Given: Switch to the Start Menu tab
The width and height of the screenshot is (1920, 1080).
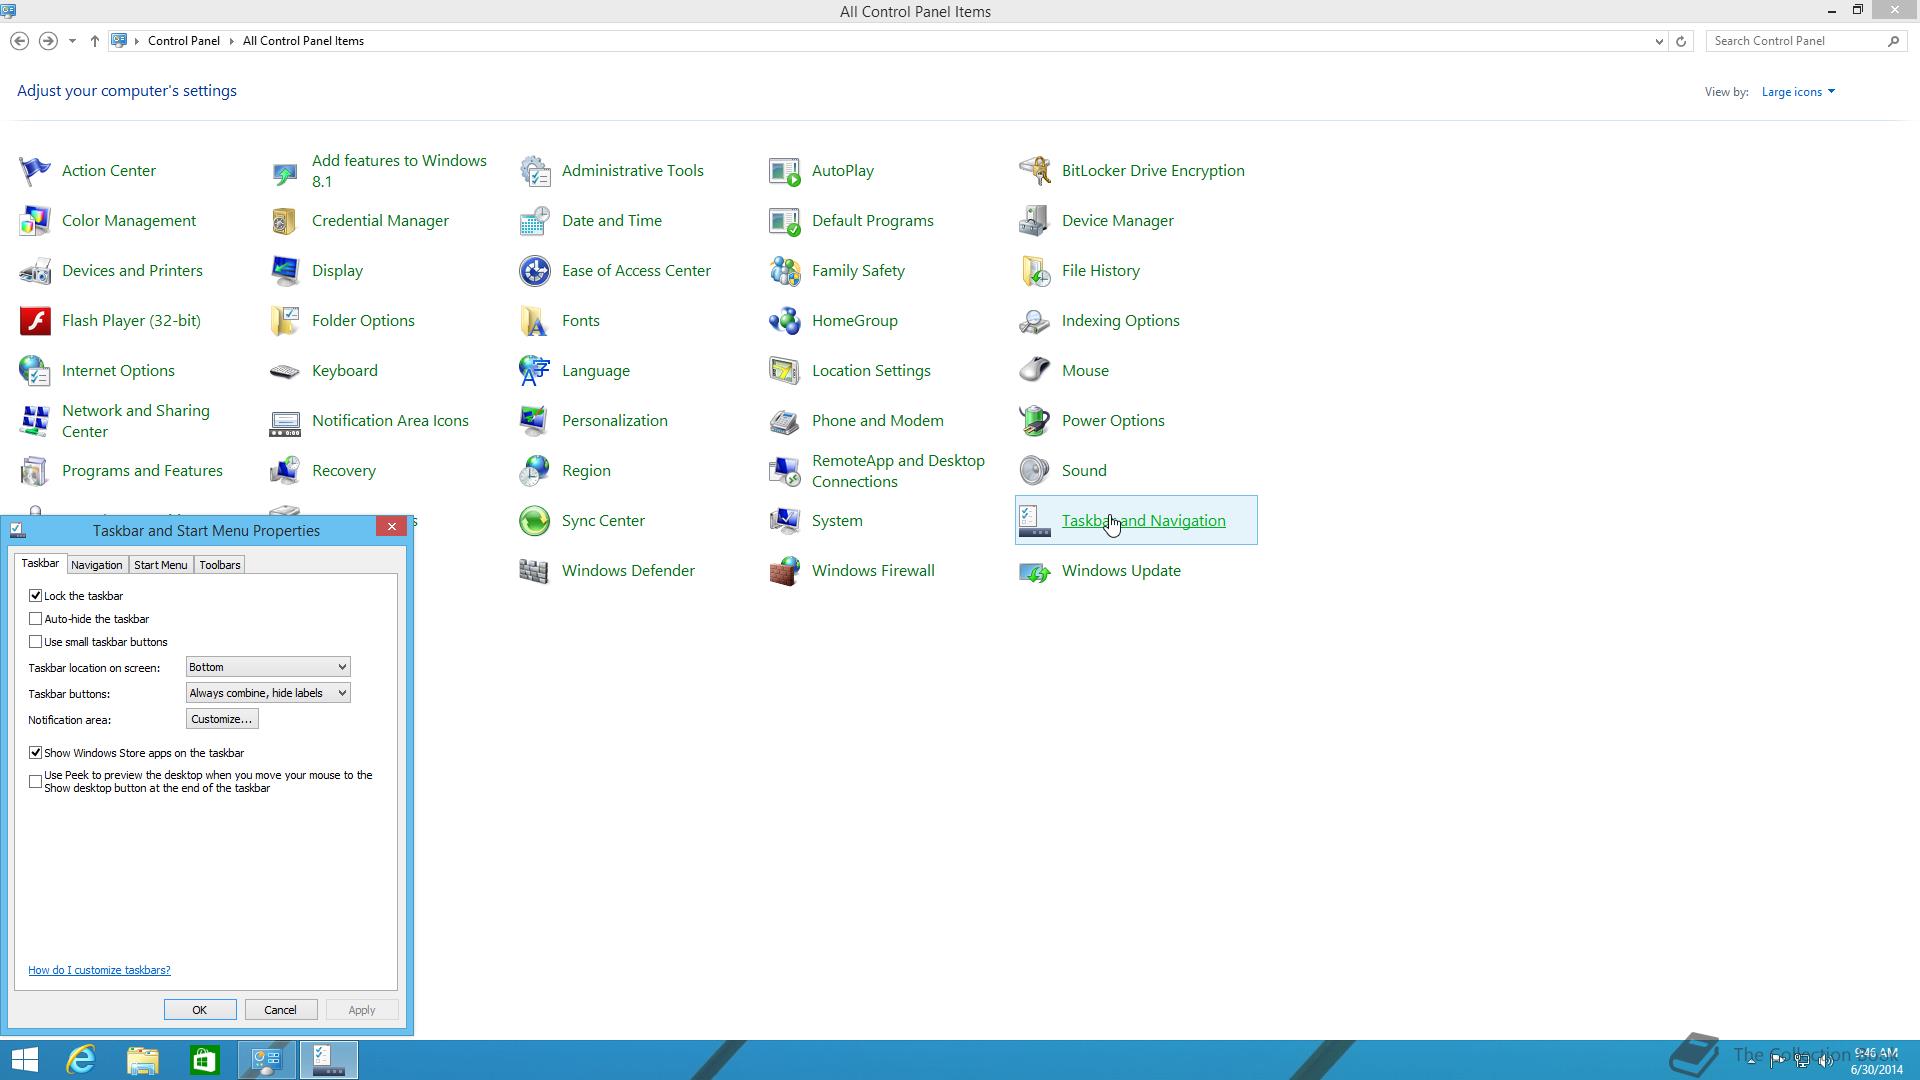Looking at the screenshot, I should point(160,565).
